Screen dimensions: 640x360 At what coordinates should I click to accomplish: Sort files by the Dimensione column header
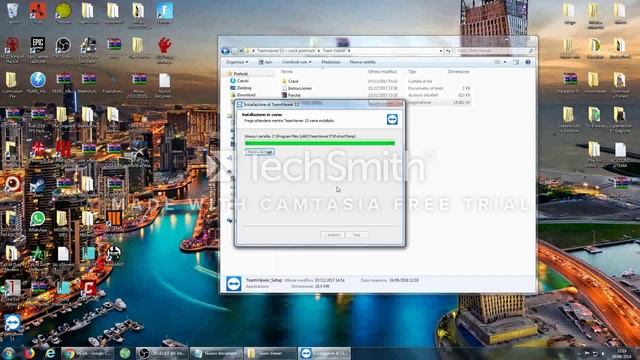pos(459,71)
